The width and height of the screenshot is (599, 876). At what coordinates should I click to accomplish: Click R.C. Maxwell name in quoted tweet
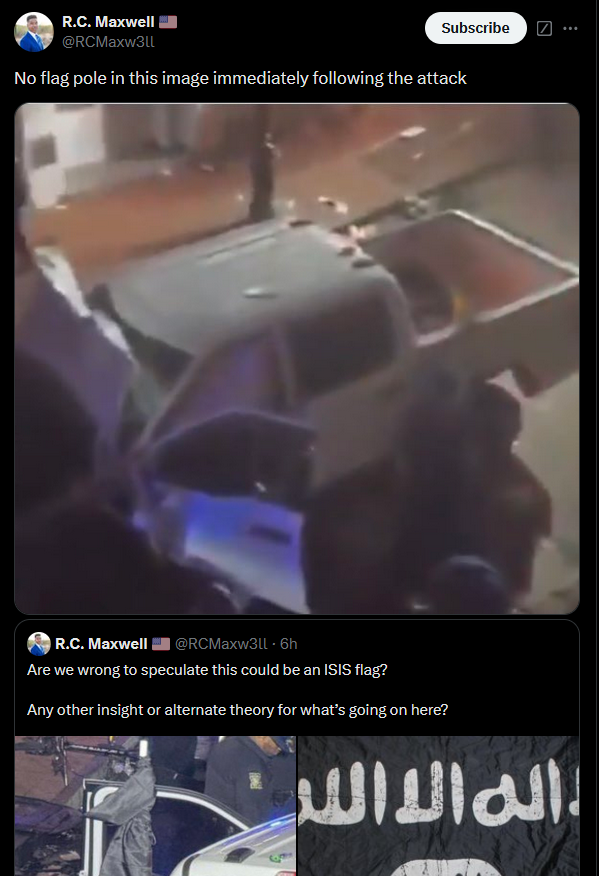pos(101,644)
